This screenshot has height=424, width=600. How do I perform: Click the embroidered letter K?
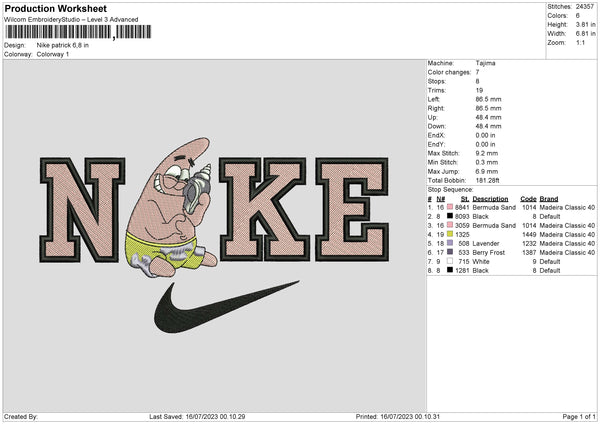click(264, 209)
